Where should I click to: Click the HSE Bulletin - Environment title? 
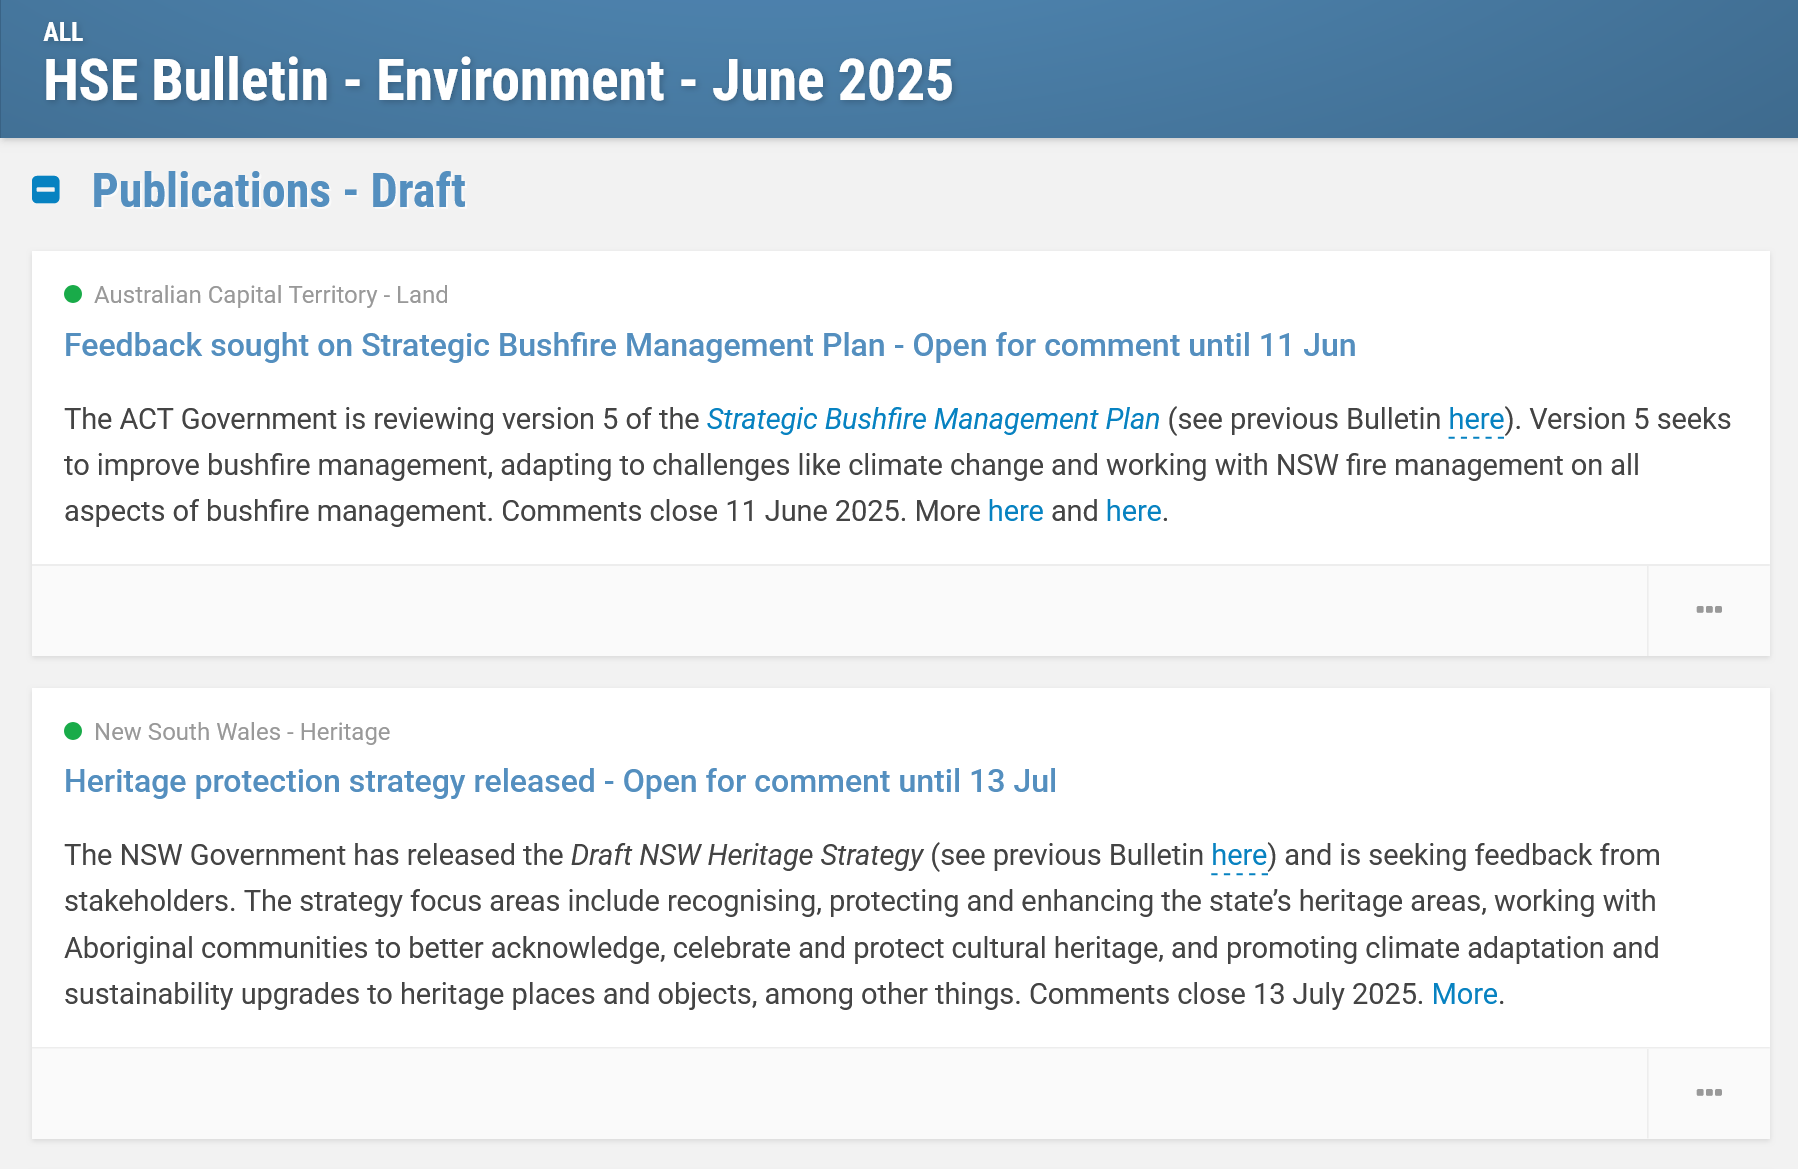498,80
